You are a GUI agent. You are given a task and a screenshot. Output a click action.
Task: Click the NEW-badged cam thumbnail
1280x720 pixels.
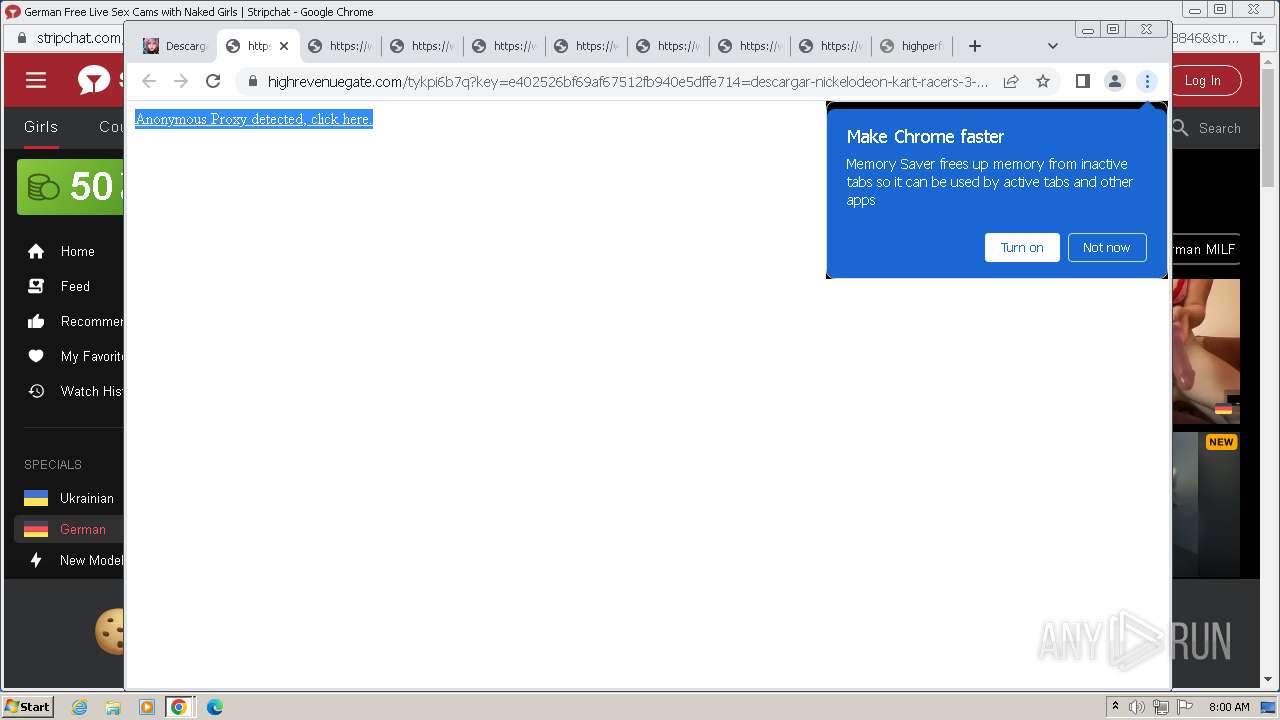point(1206,505)
